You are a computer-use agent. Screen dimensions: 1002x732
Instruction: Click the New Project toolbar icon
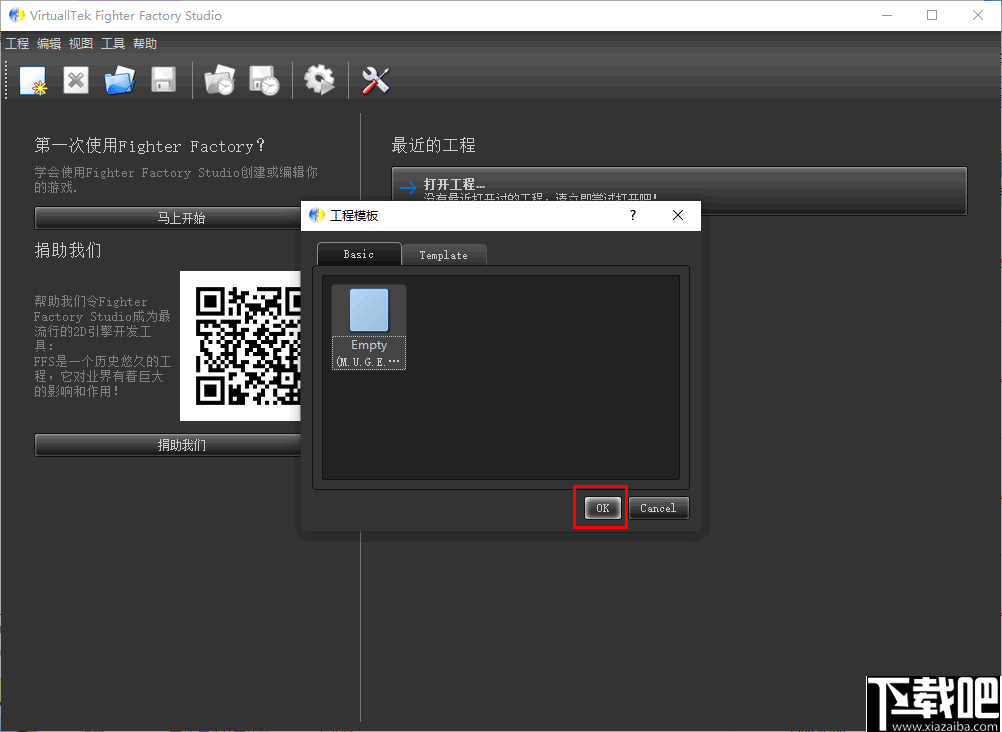pyautogui.click(x=34, y=81)
